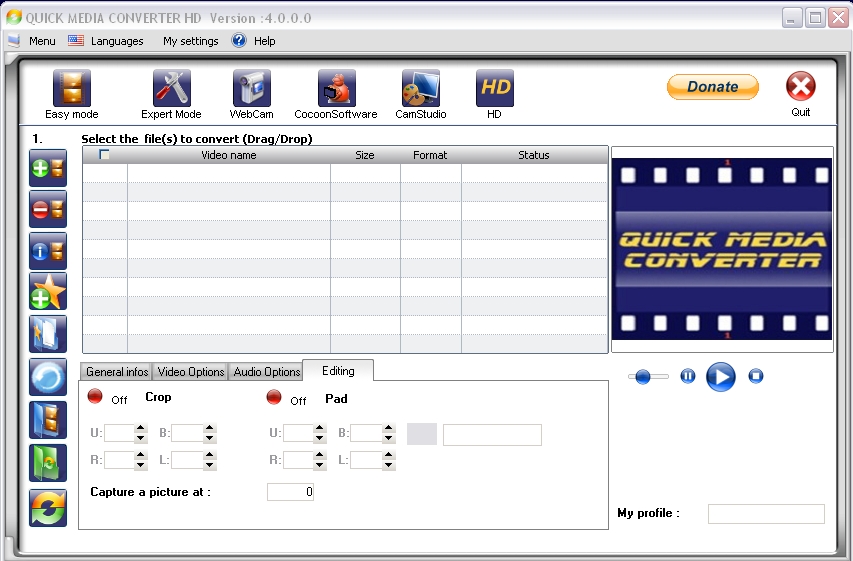Decrease Crop R value with down arrow
This screenshot has width=853, height=561.
(x=140, y=465)
